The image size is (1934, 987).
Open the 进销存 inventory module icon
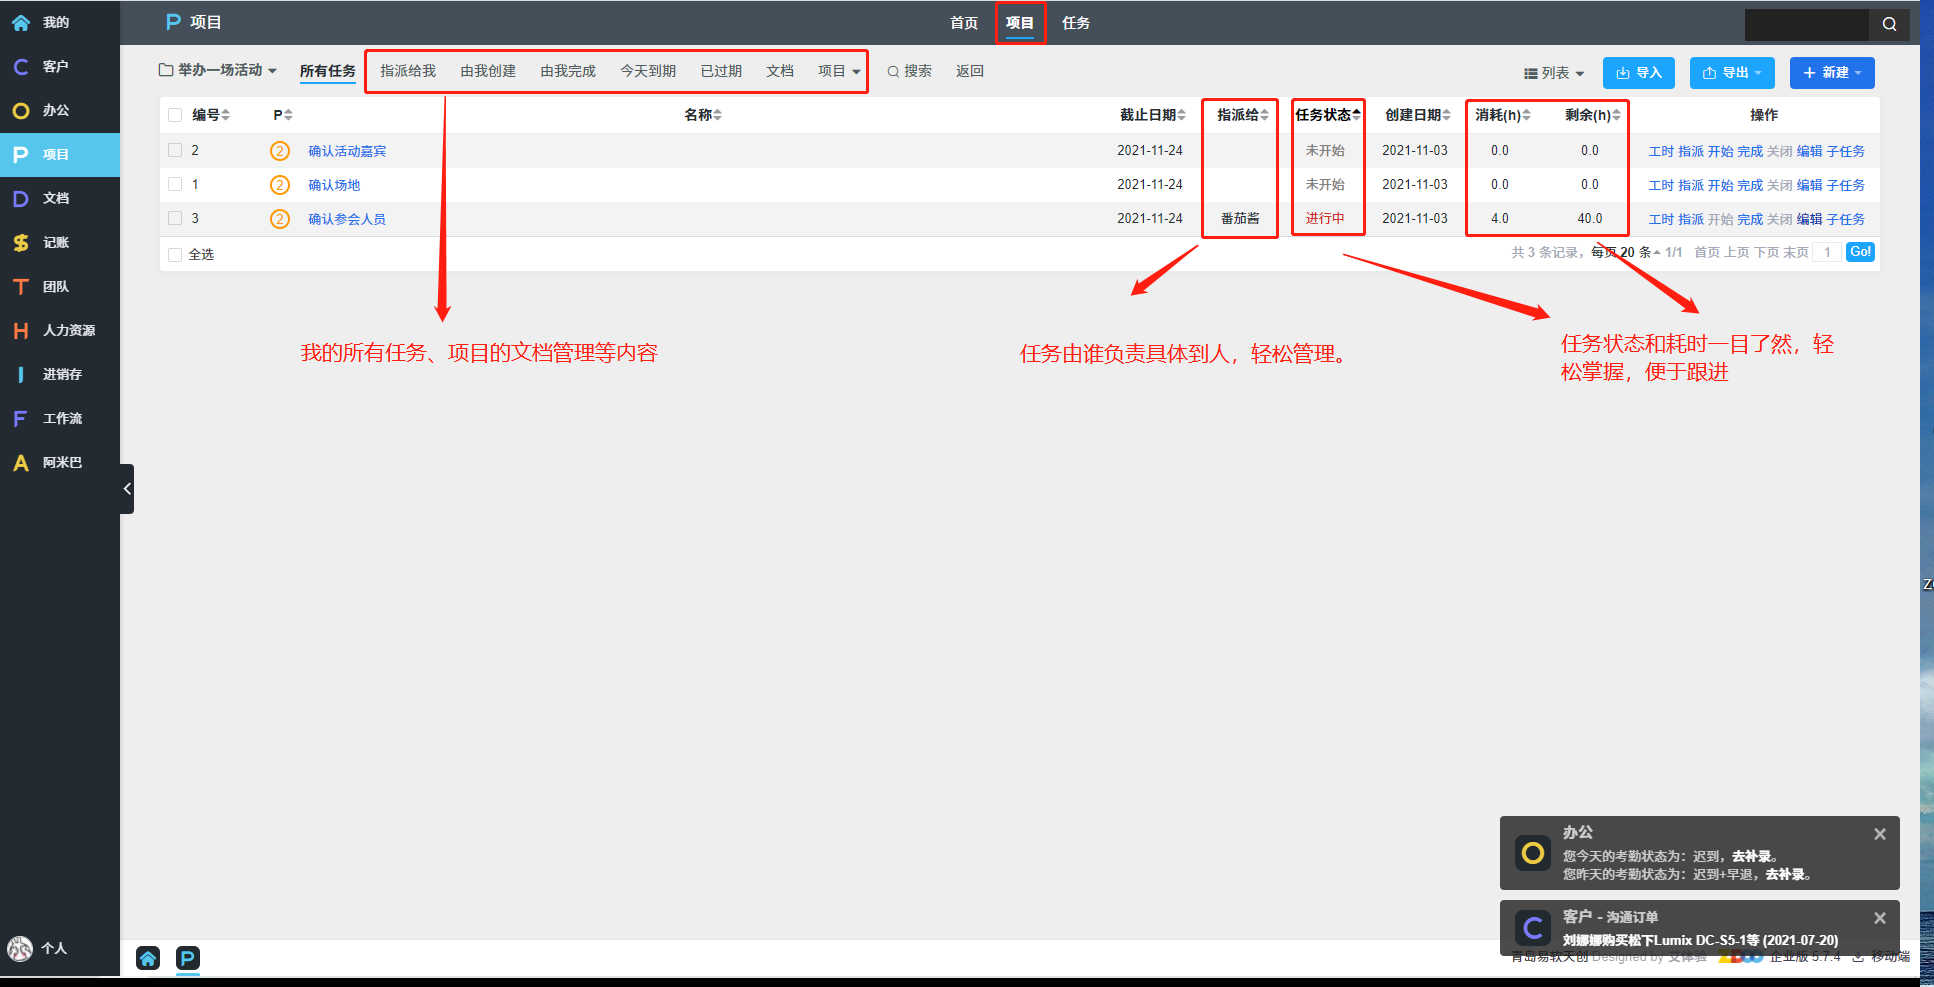tap(20, 374)
